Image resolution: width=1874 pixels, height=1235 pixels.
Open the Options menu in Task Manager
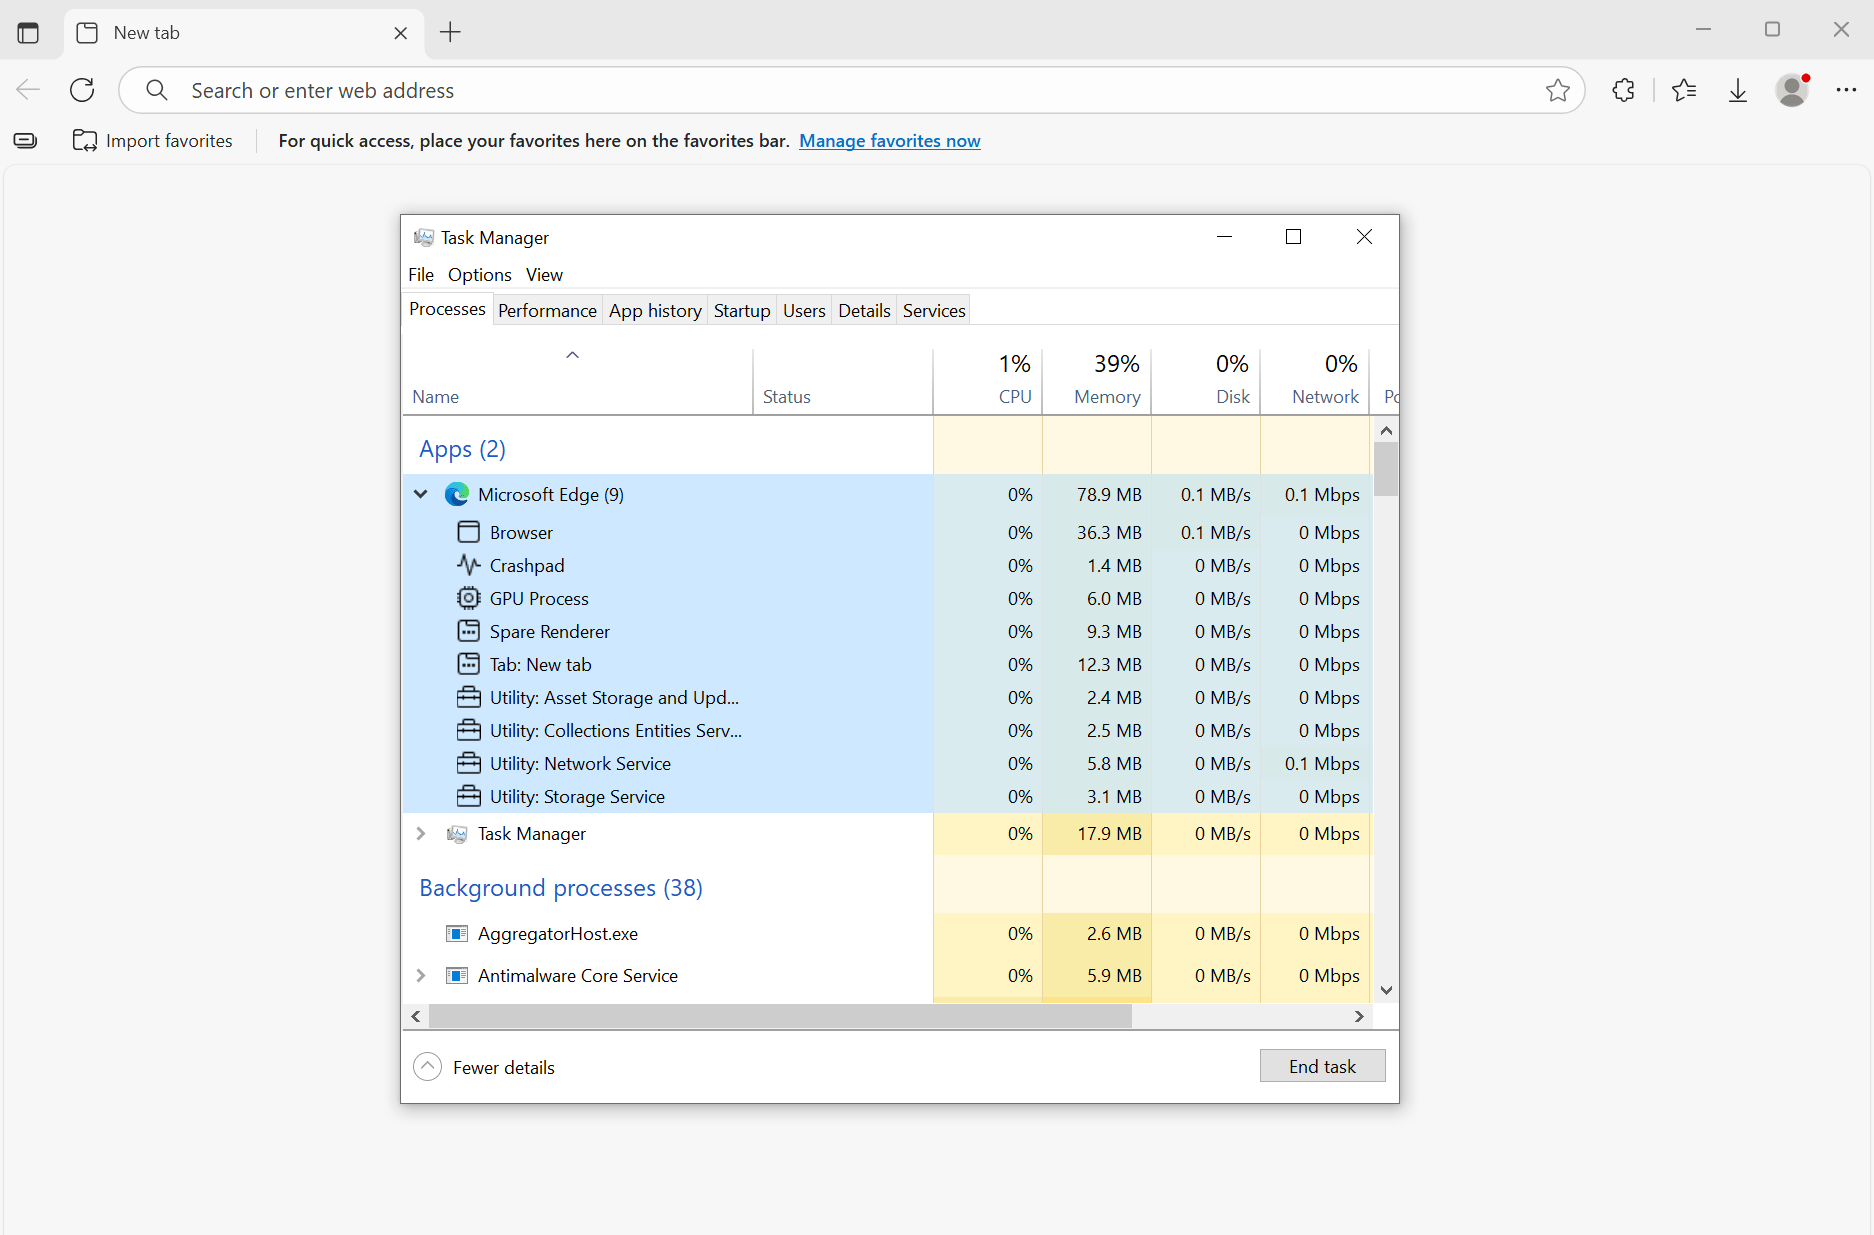click(x=480, y=275)
